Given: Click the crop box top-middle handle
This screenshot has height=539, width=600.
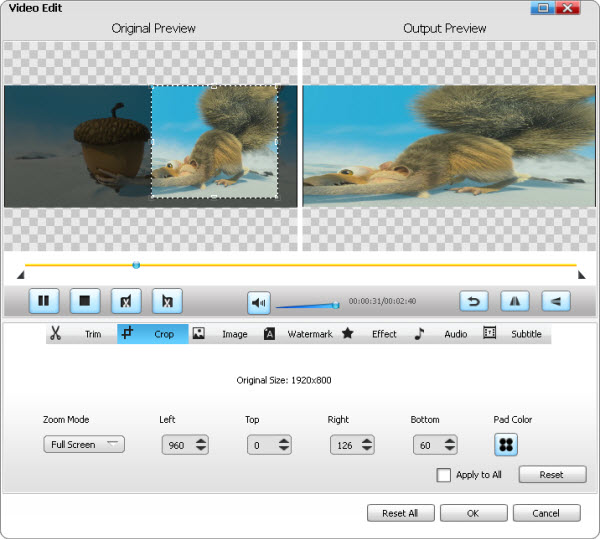Looking at the screenshot, I should [x=214, y=87].
